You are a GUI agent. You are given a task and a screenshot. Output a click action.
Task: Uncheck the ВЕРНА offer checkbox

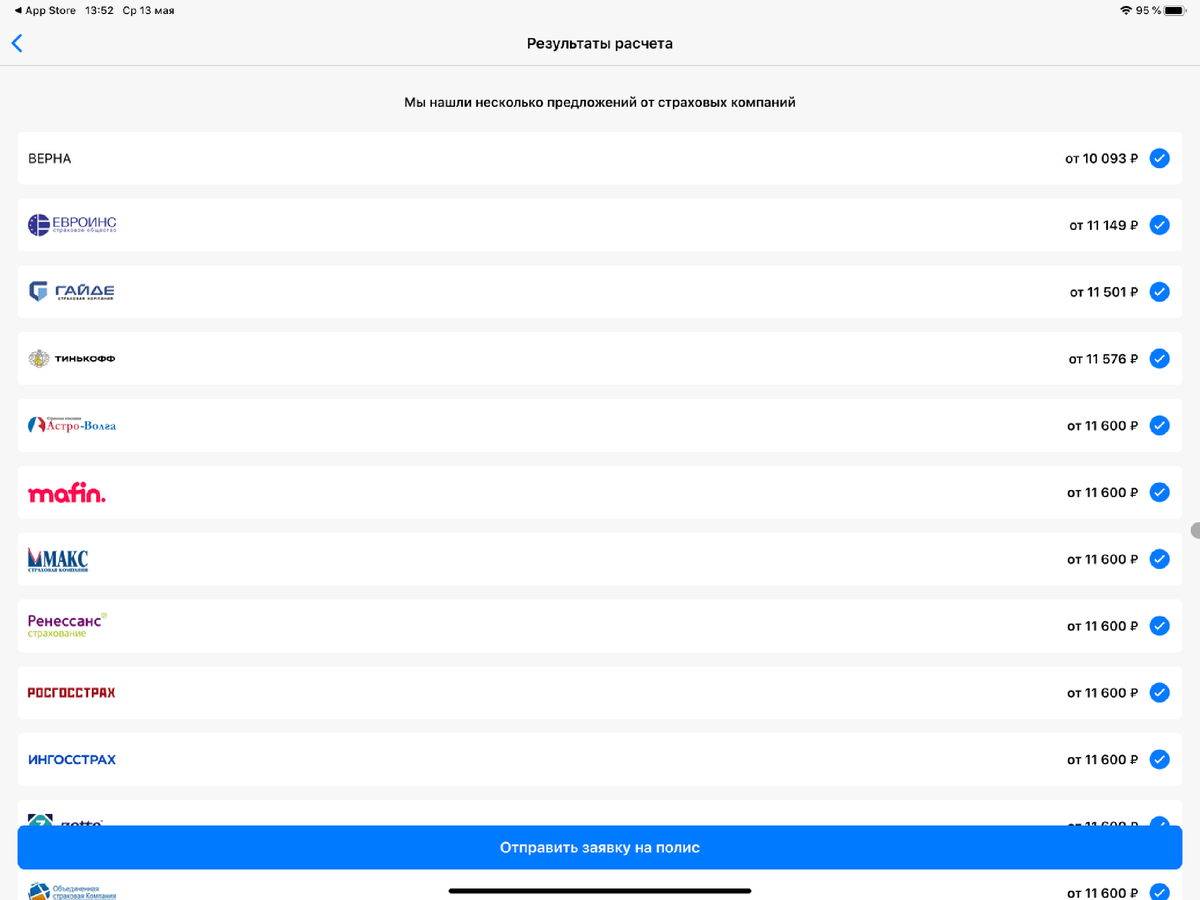click(1159, 158)
